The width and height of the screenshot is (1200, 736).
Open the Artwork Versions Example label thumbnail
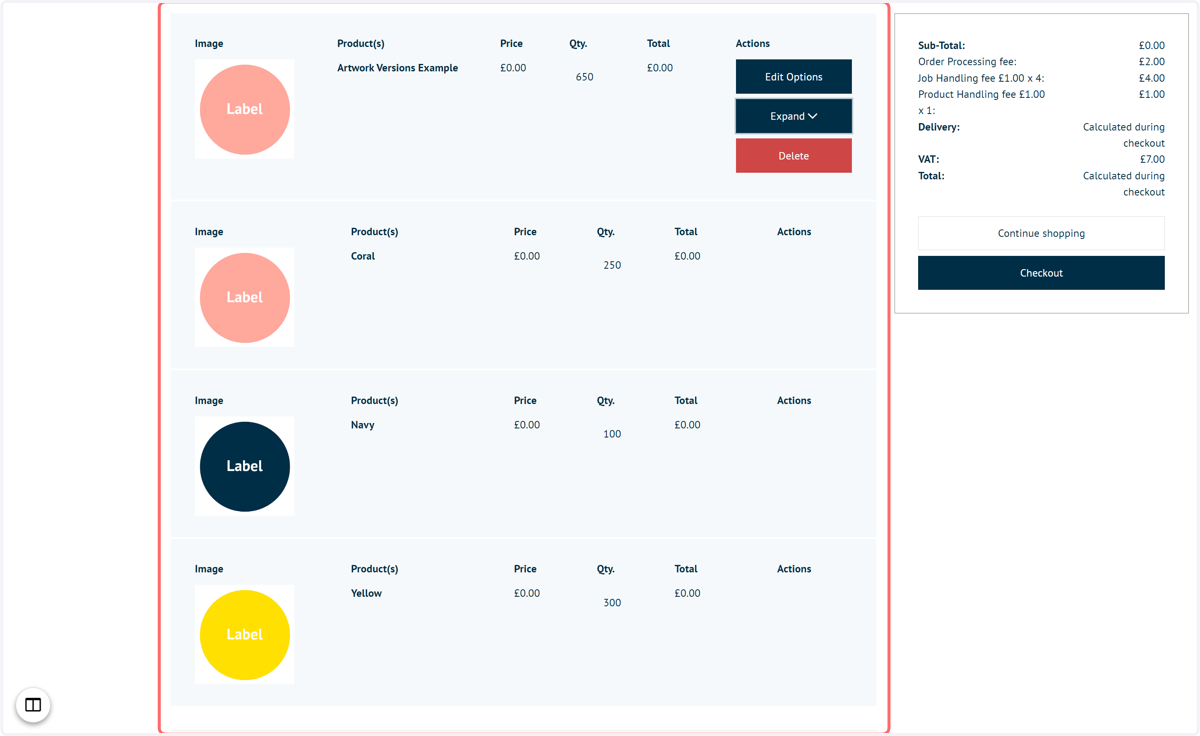click(245, 109)
